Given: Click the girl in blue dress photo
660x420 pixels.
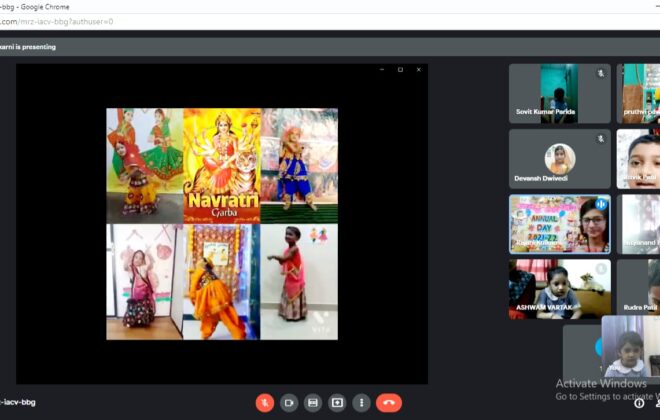Looking at the screenshot, I should tap(299, 166).
